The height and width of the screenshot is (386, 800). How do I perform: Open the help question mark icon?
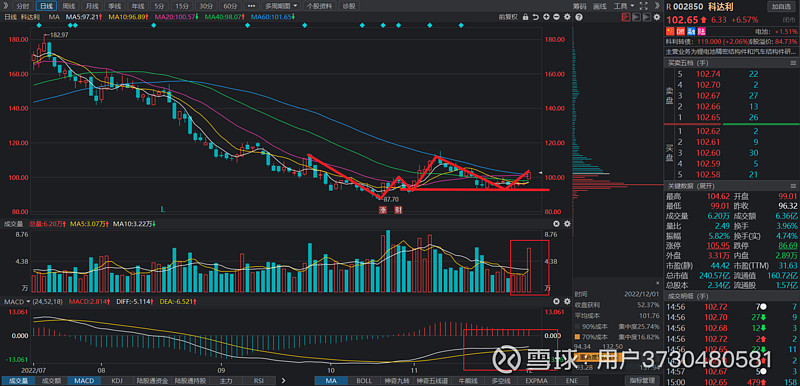(x=579, y=17)
